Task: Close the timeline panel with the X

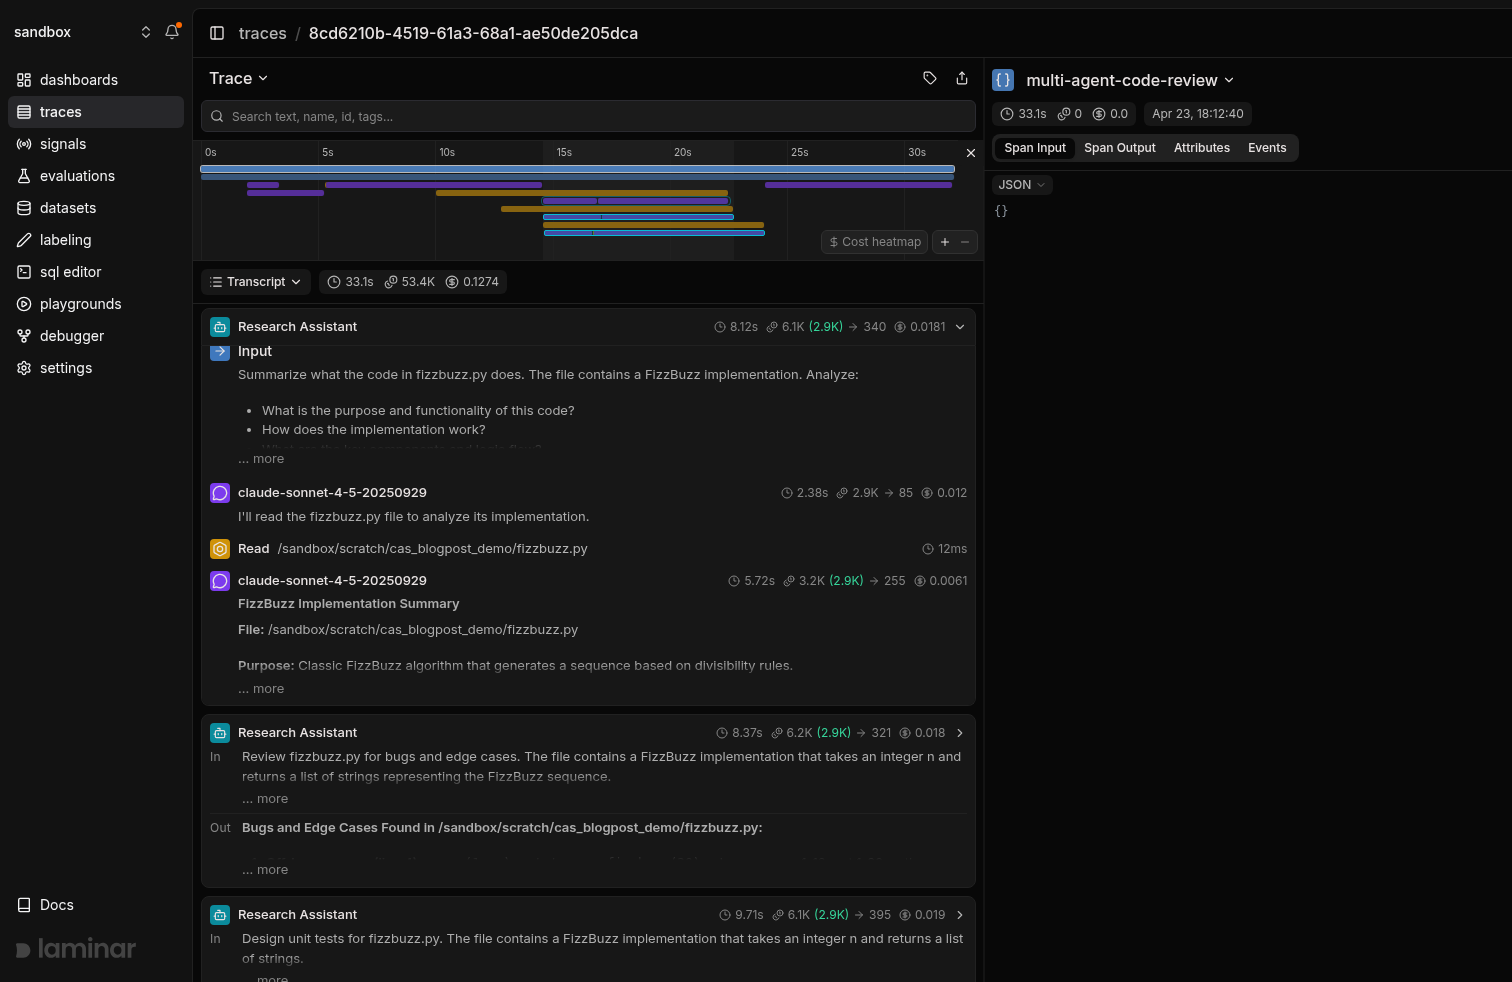Action: [970, 153]
